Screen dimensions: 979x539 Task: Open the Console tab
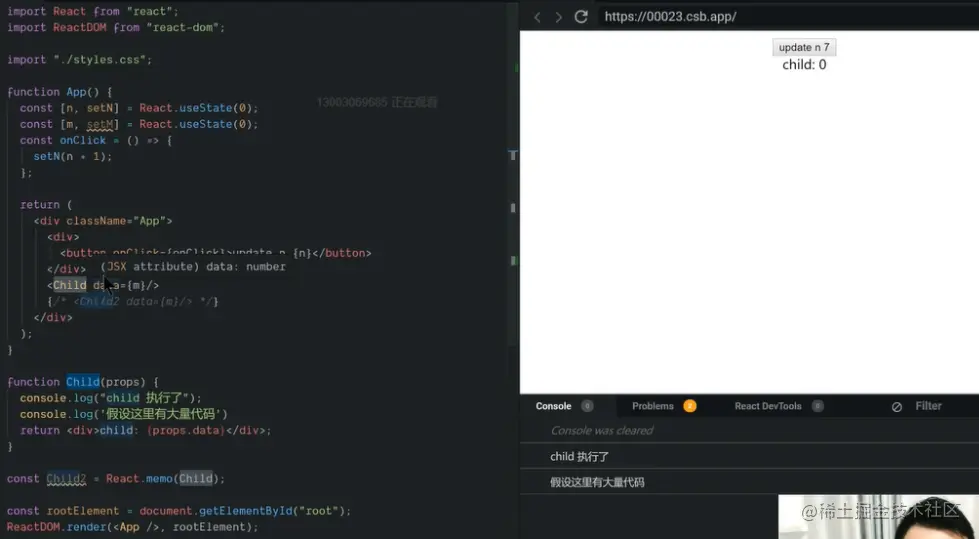(x=553, y=406)
